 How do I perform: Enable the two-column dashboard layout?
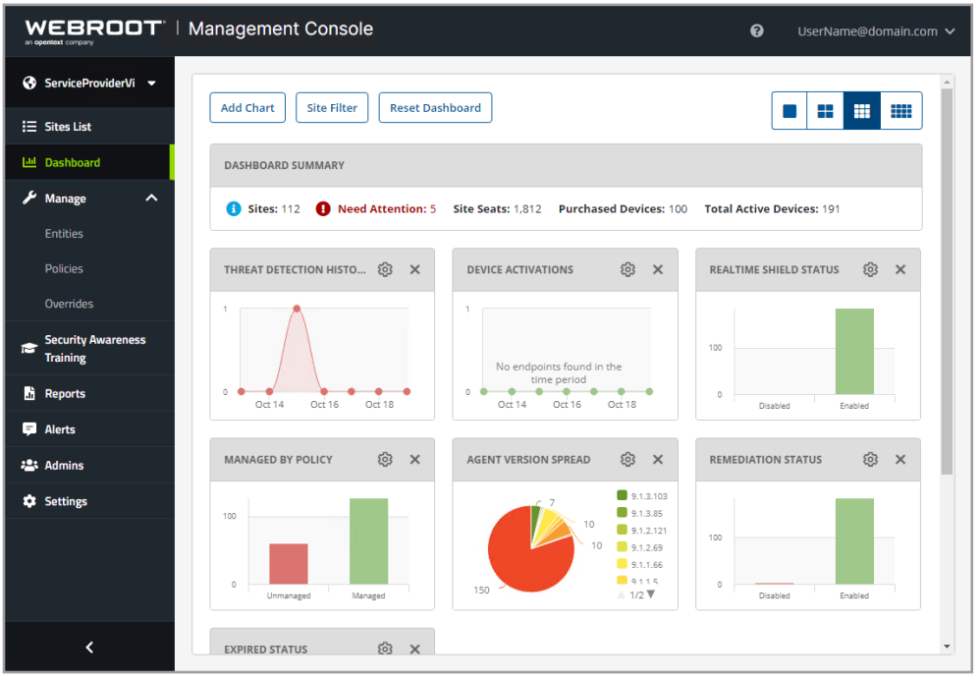(x=825, y=110)
